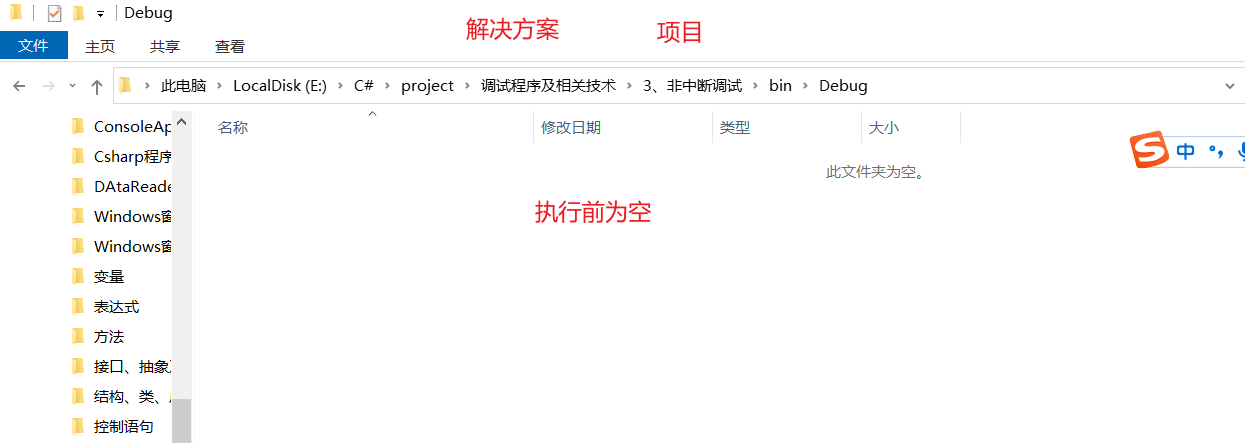1245x443 pixels.
Task: Select 表达式 folder in navigation pane
Action: pyautogui.click(x=116, y=306)
